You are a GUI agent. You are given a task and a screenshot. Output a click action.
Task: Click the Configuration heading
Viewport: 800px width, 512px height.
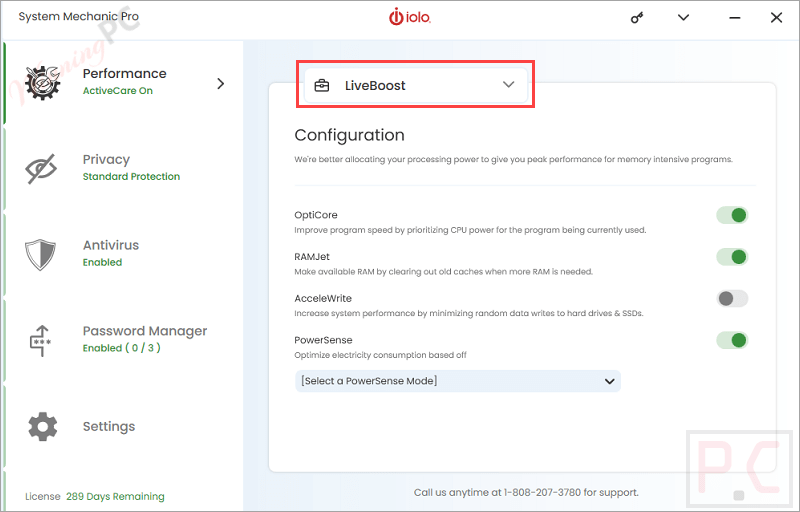tap(349, 135)
